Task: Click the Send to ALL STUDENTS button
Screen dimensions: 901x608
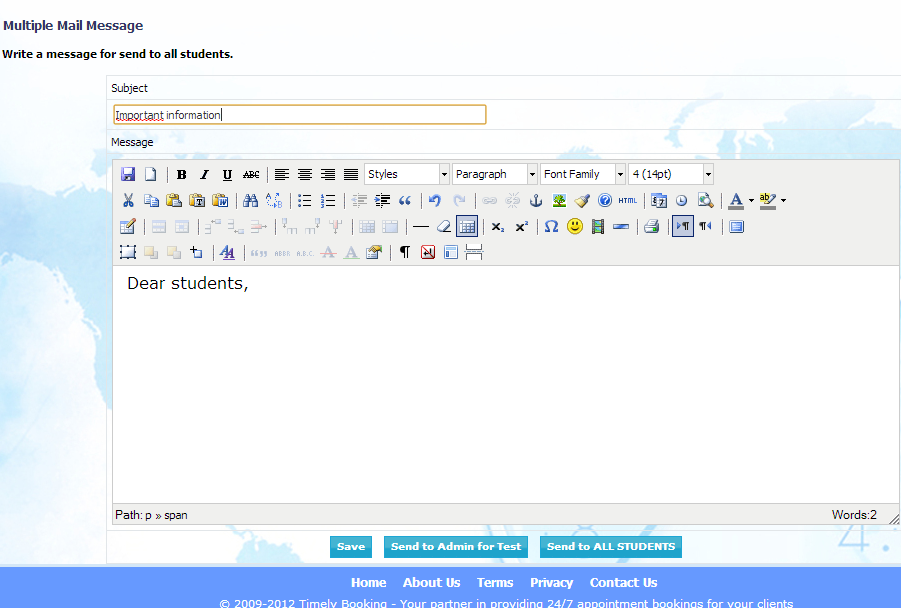Action: click(610, 547)
